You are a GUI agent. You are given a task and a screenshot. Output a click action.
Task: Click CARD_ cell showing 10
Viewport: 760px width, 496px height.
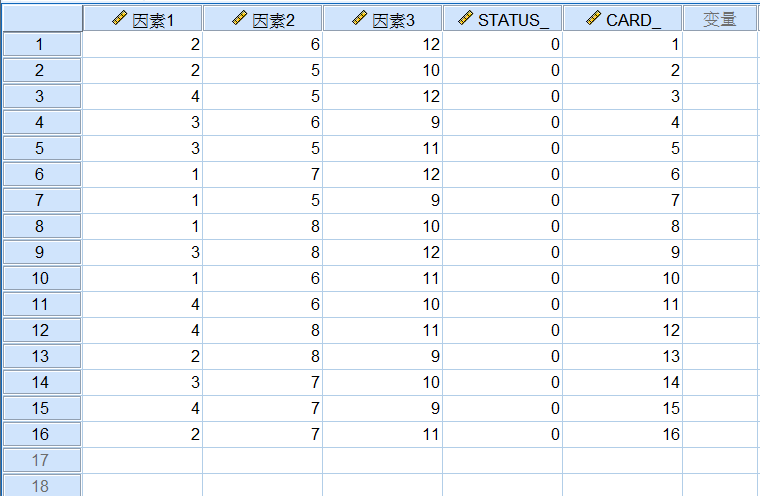tap(623, 278)
